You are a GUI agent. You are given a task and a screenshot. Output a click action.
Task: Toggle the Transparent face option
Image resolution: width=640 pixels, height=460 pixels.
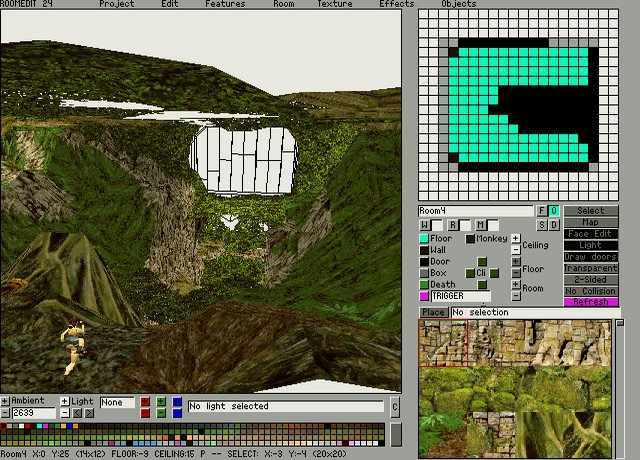coord(591,268)
